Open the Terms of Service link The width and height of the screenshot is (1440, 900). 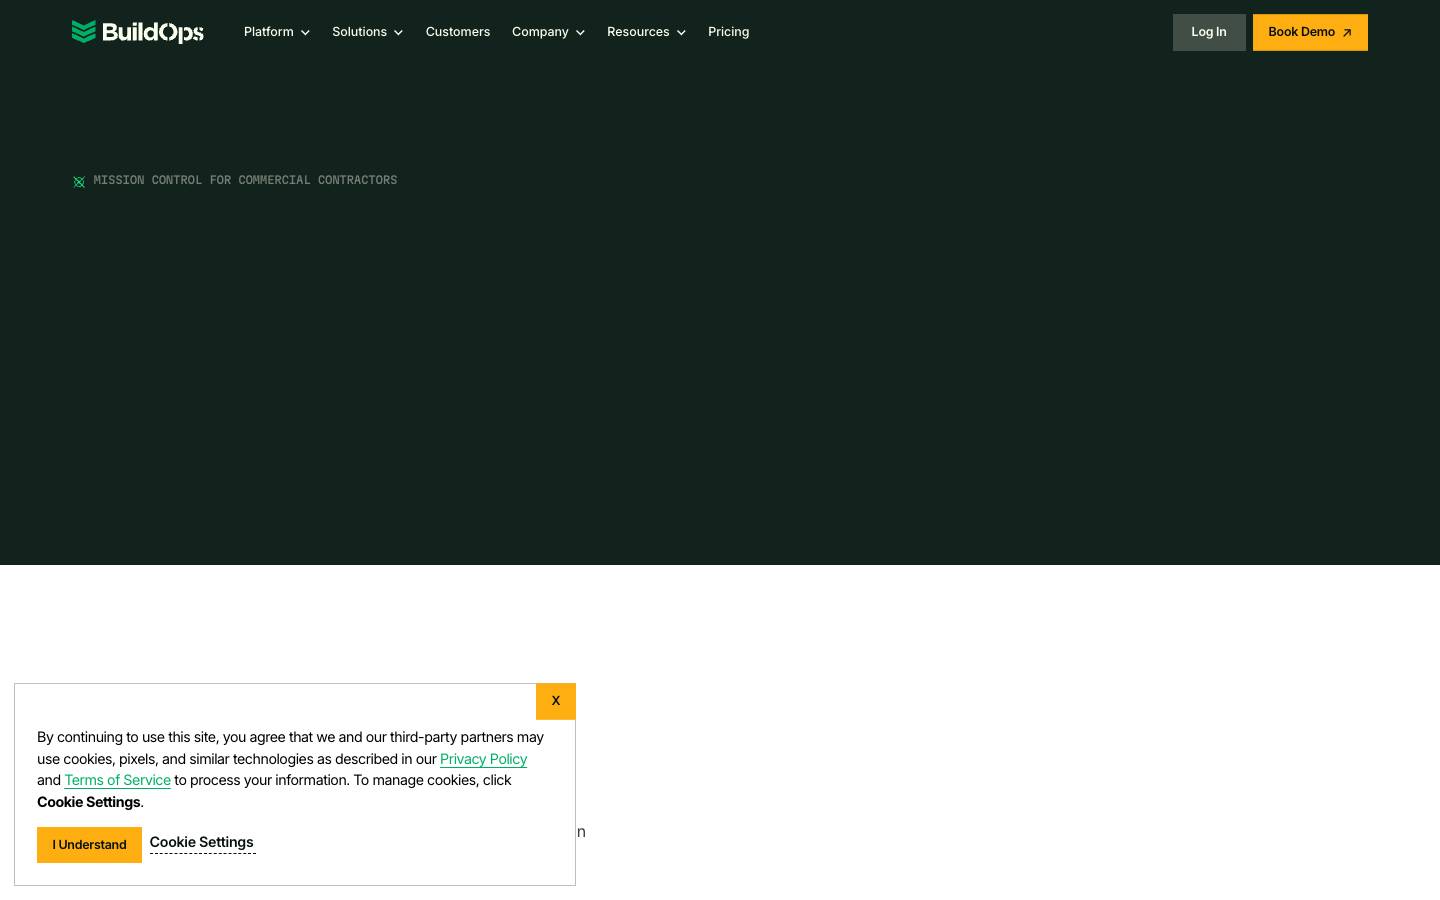click(x=117, y=780)
